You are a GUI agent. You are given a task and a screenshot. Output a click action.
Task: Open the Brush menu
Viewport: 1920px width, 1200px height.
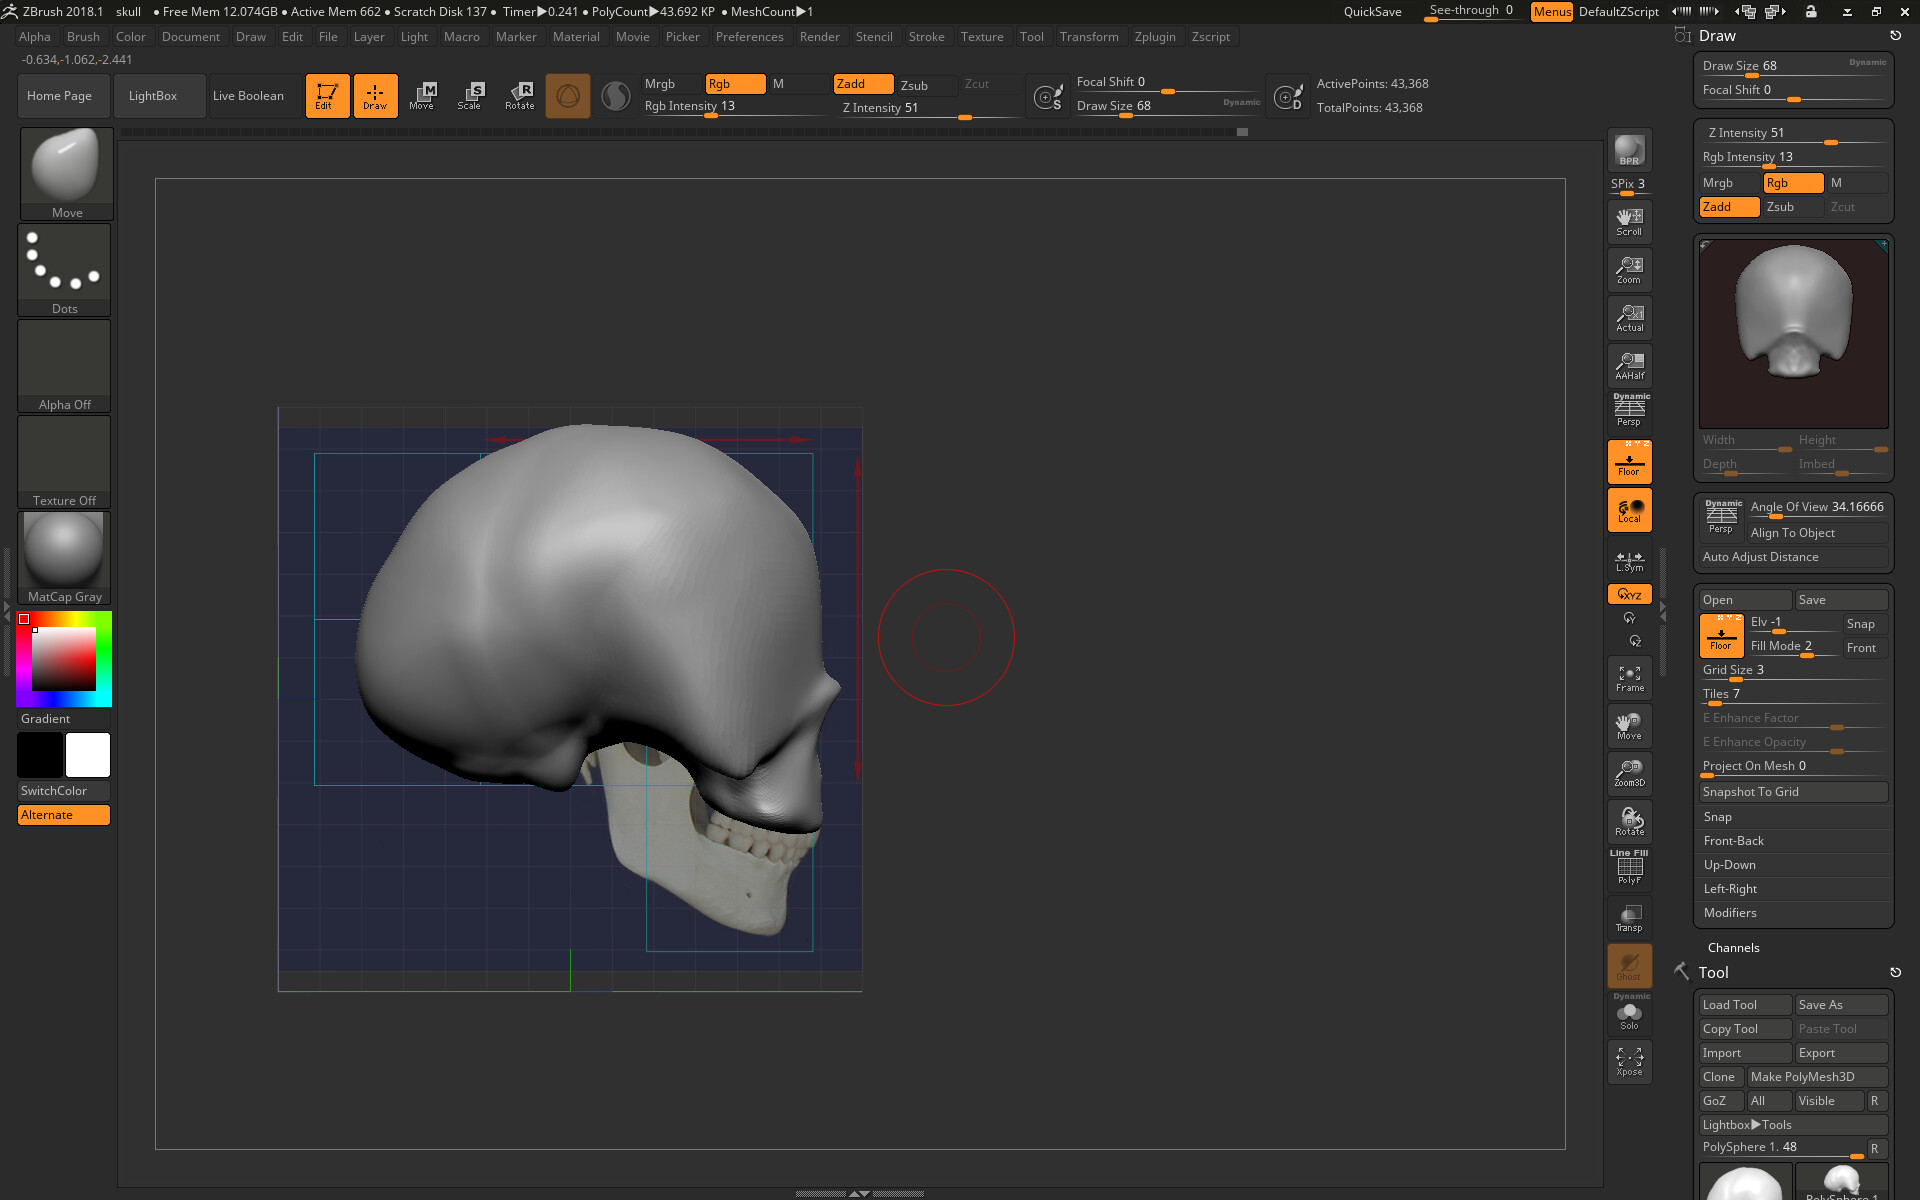coord(83,37)
